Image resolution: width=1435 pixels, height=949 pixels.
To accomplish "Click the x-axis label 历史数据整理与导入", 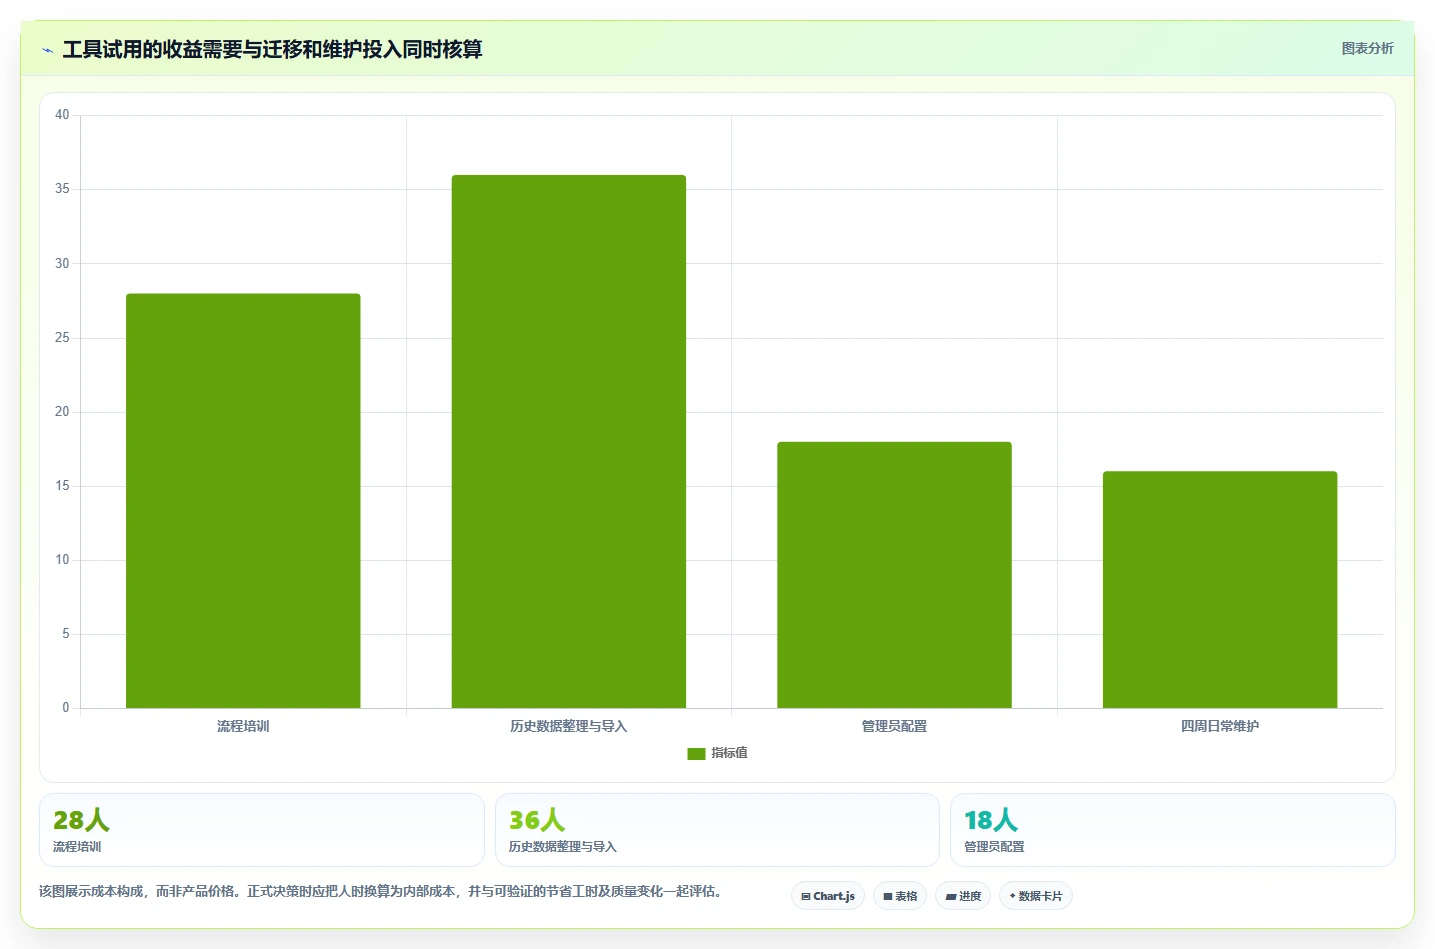I will pyautogui.click(x=569, y=726).
